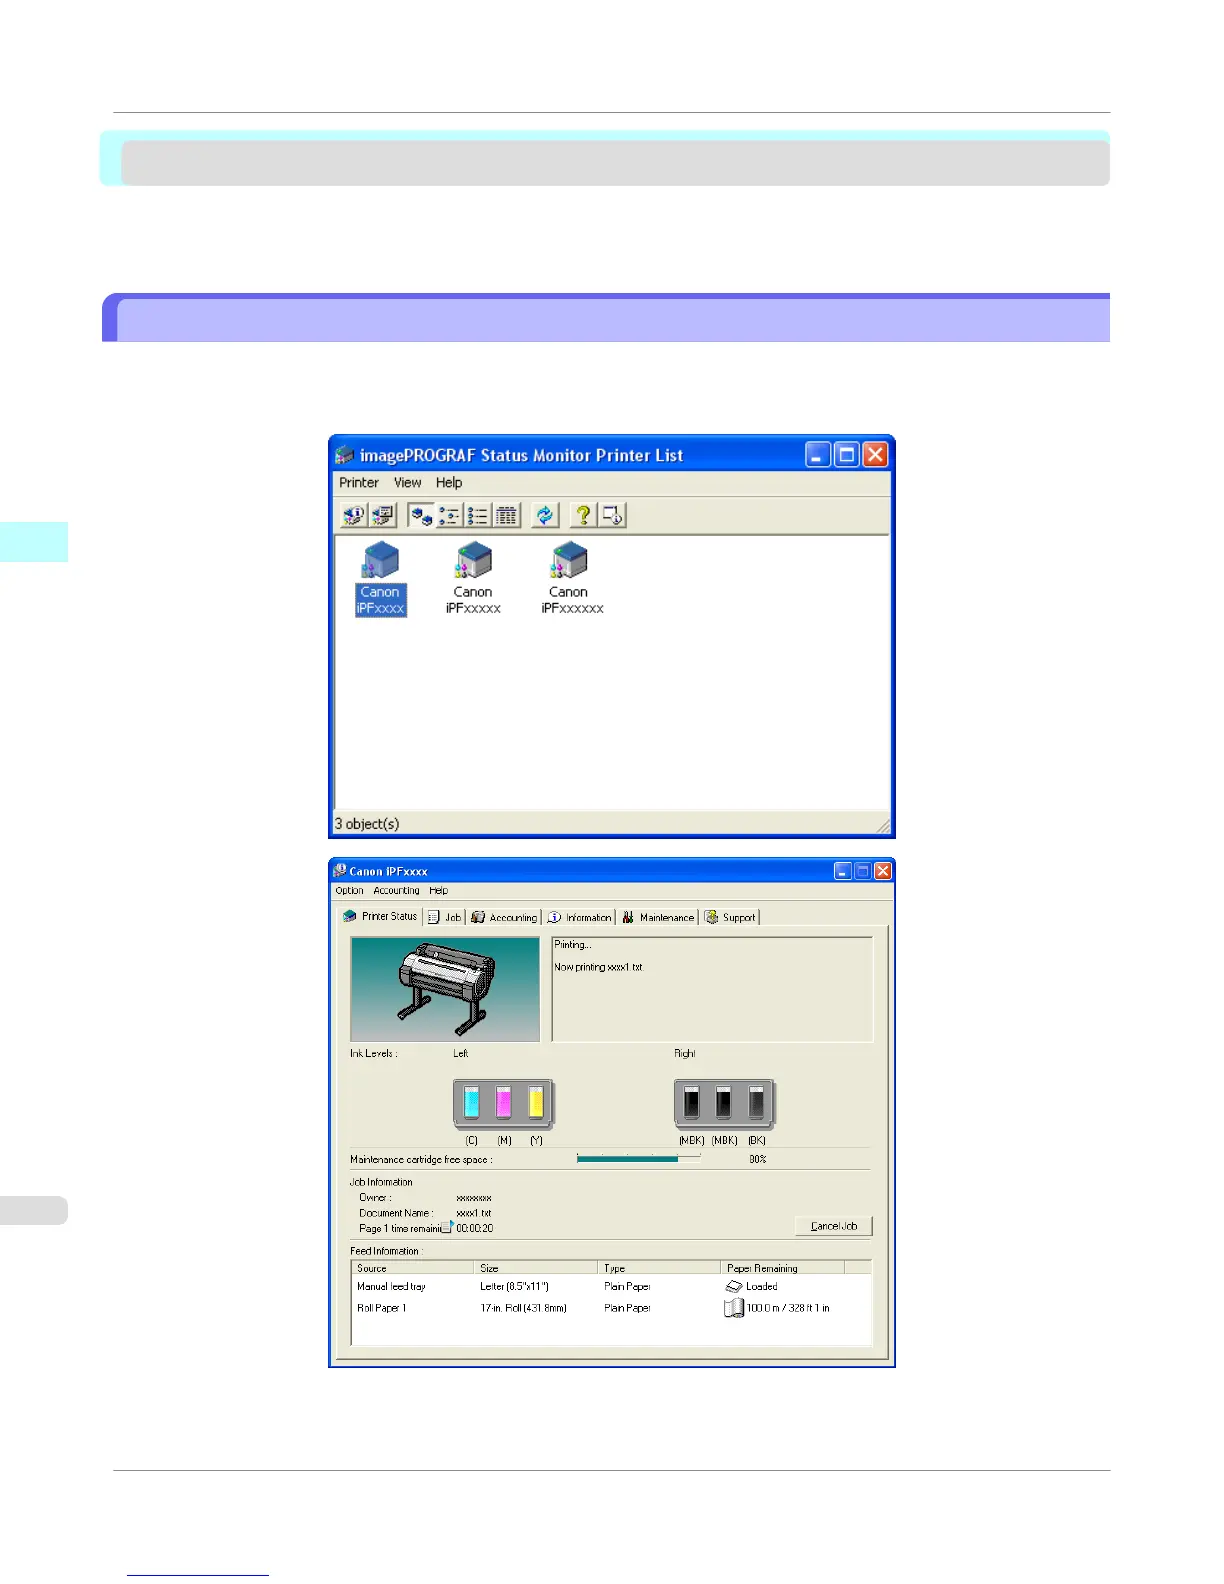
Task: Click the 'Letter (8.5"x11")' size cell
Action: point(514,1286)
